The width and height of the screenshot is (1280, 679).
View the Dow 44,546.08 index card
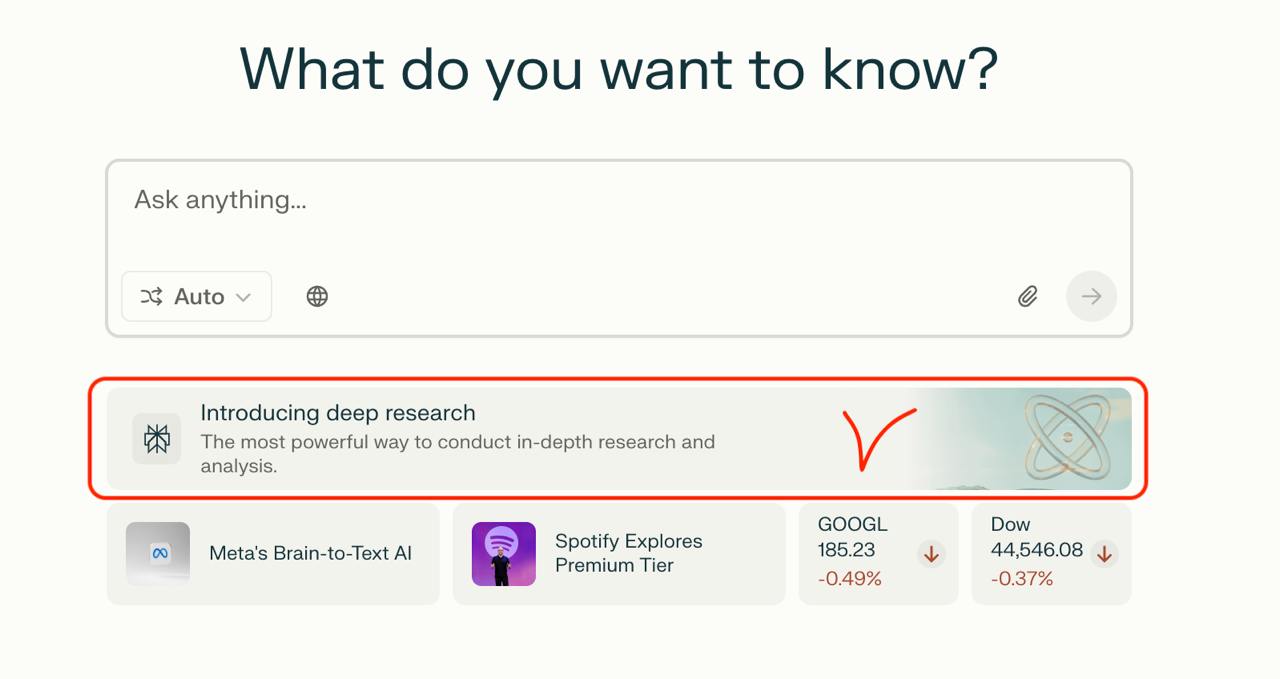pos(1050,551)
